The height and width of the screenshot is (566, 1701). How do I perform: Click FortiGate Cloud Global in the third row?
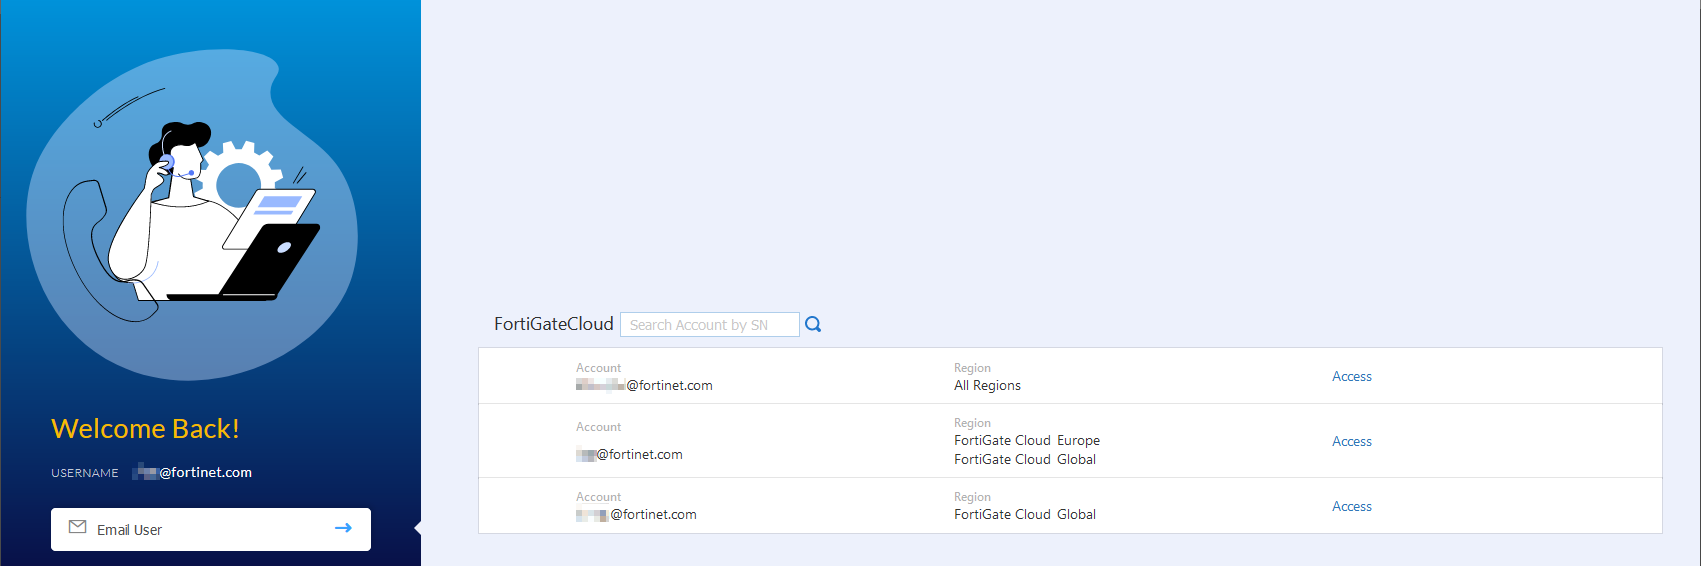[1025, 514]
